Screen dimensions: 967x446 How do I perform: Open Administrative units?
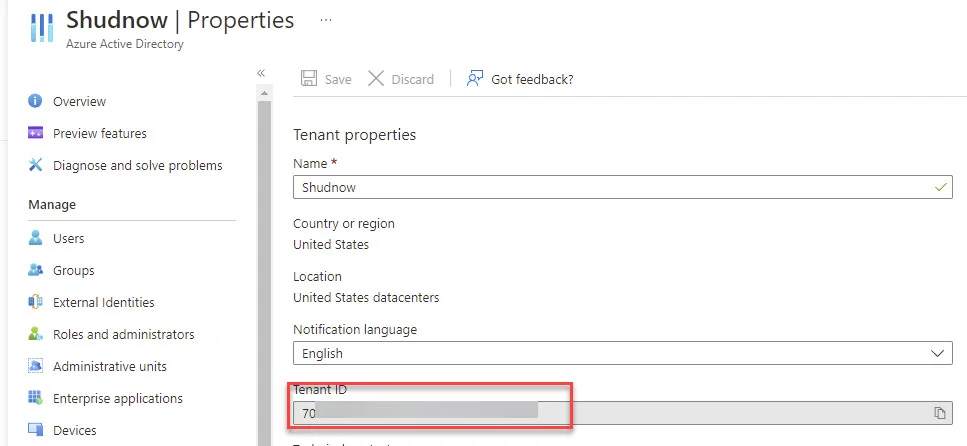(x=110, y=366)
